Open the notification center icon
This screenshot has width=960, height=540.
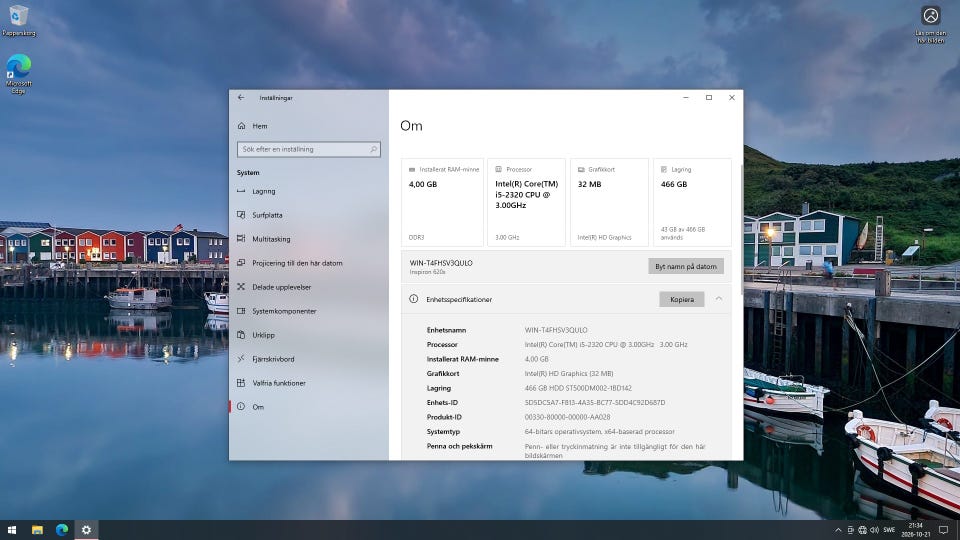pos(943,530)
